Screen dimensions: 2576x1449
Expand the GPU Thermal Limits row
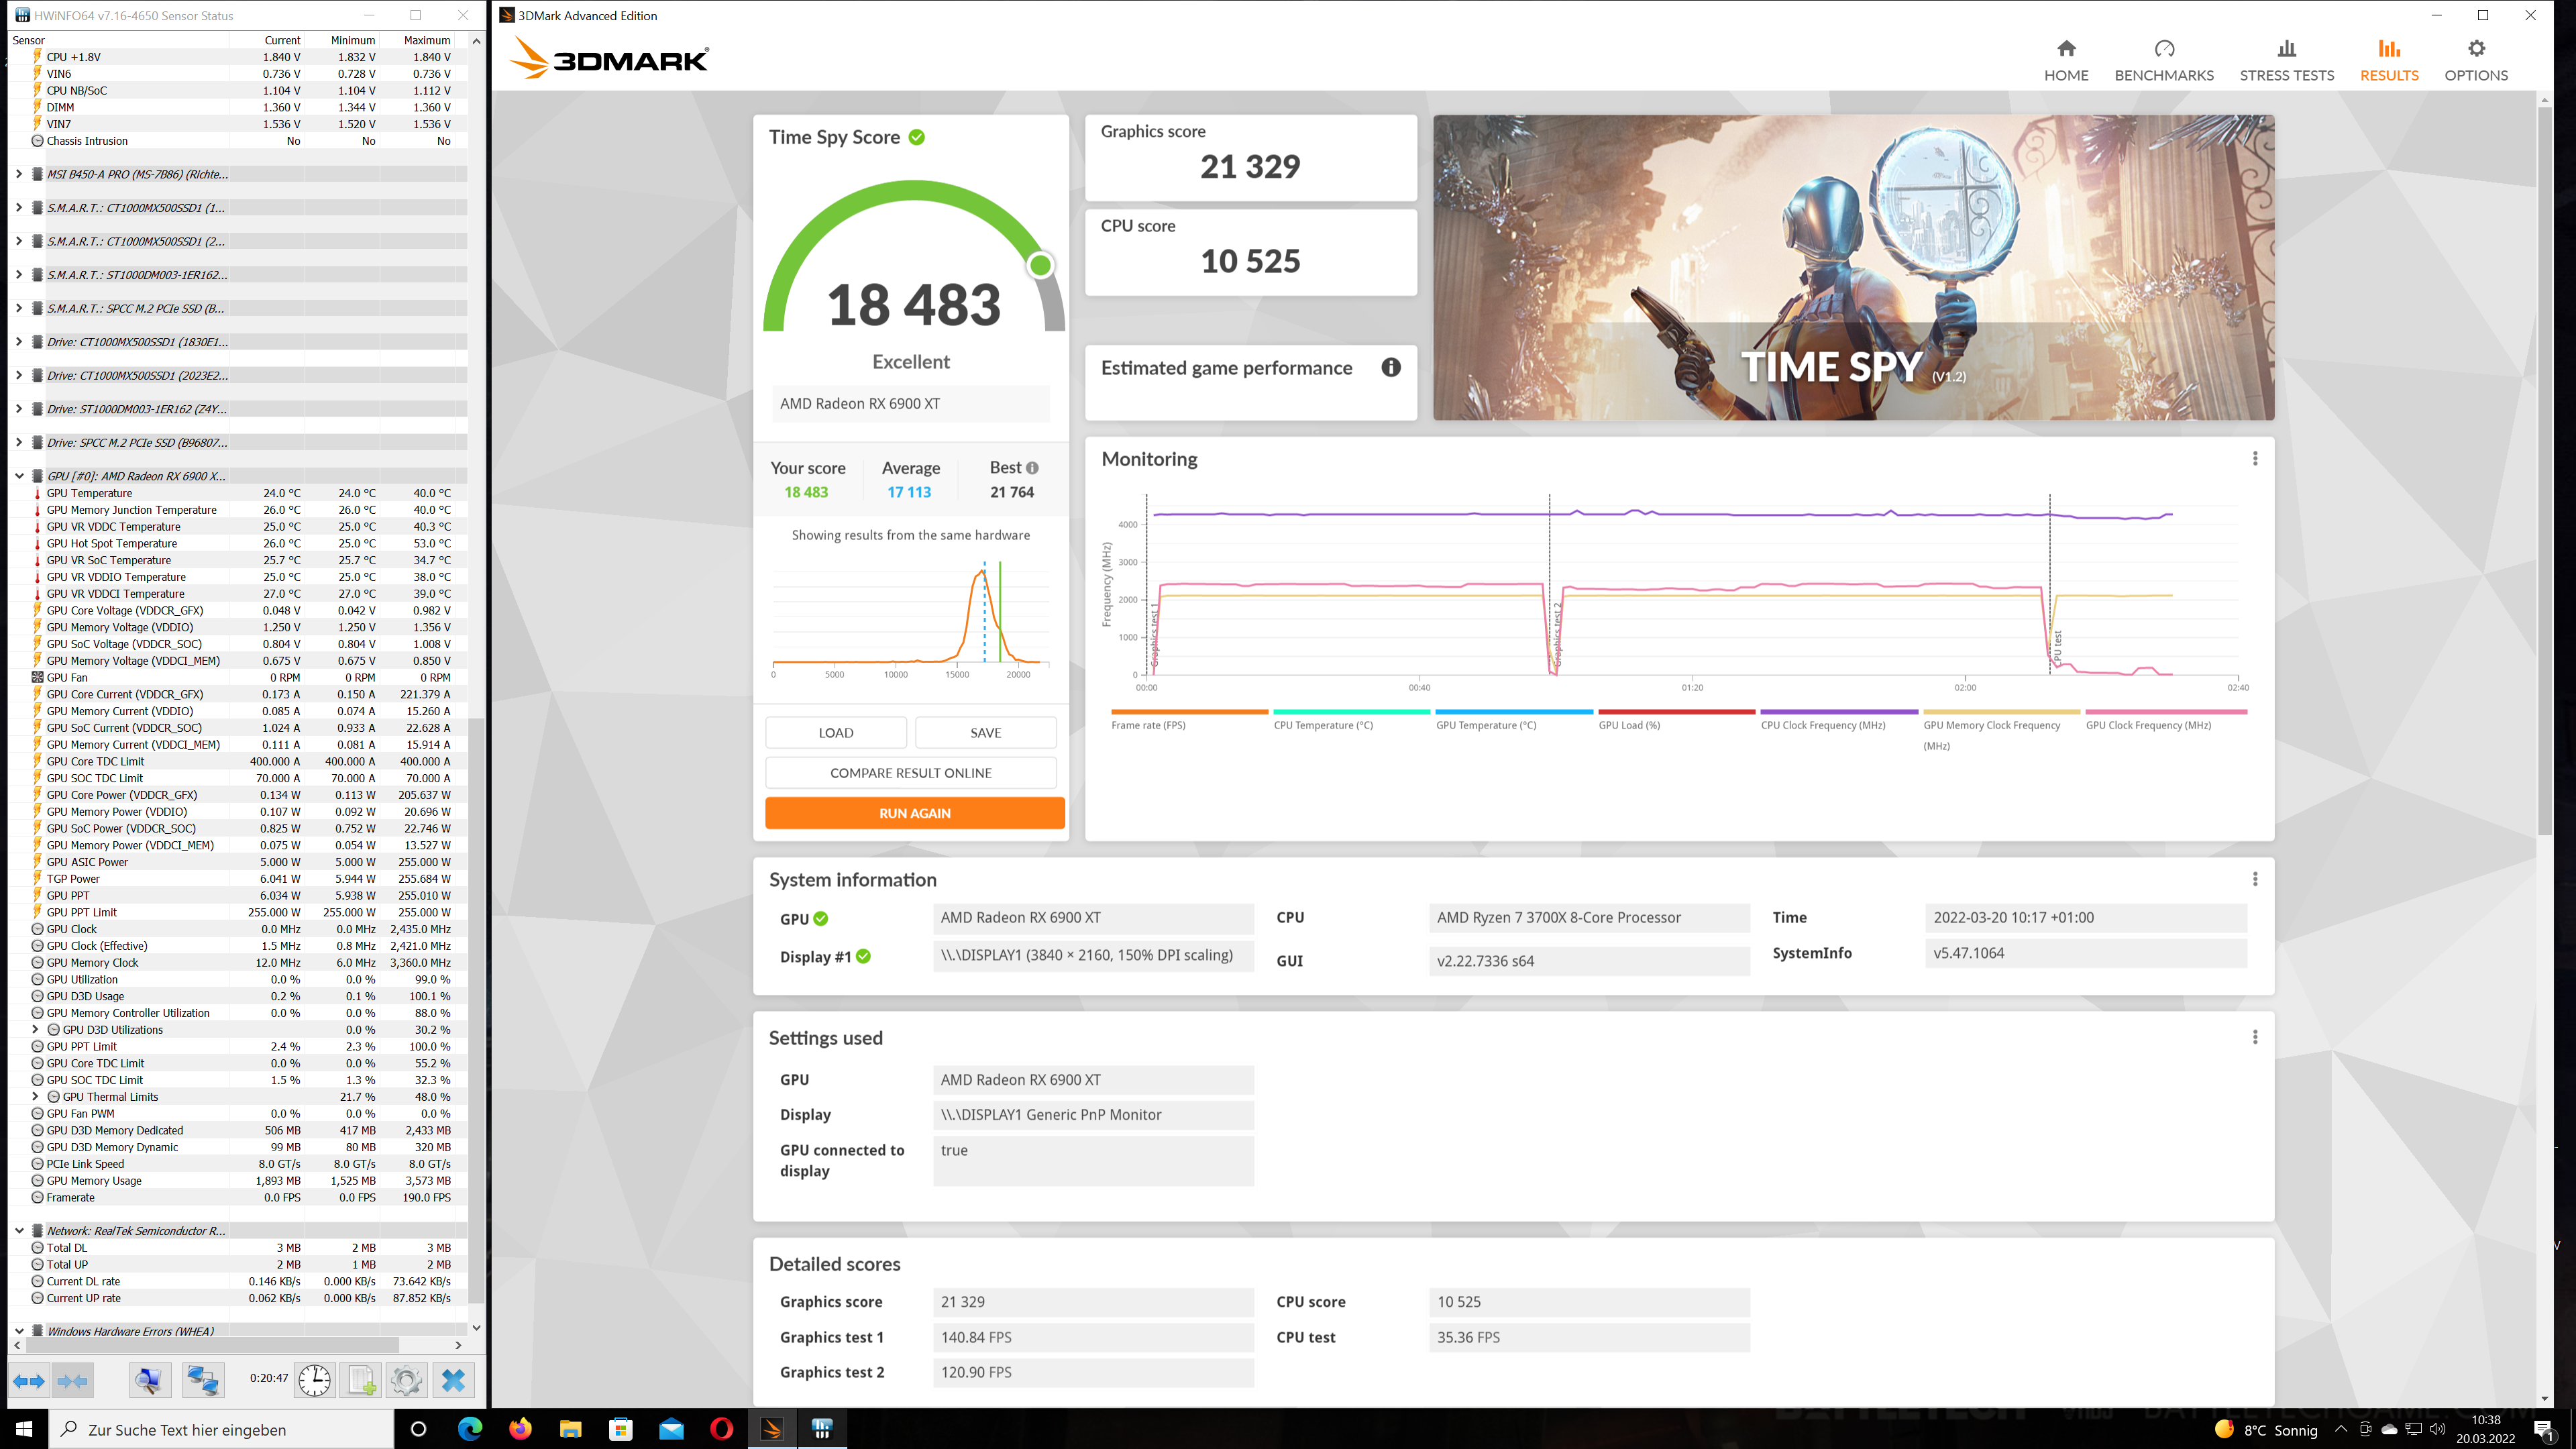click(36, 1097)
